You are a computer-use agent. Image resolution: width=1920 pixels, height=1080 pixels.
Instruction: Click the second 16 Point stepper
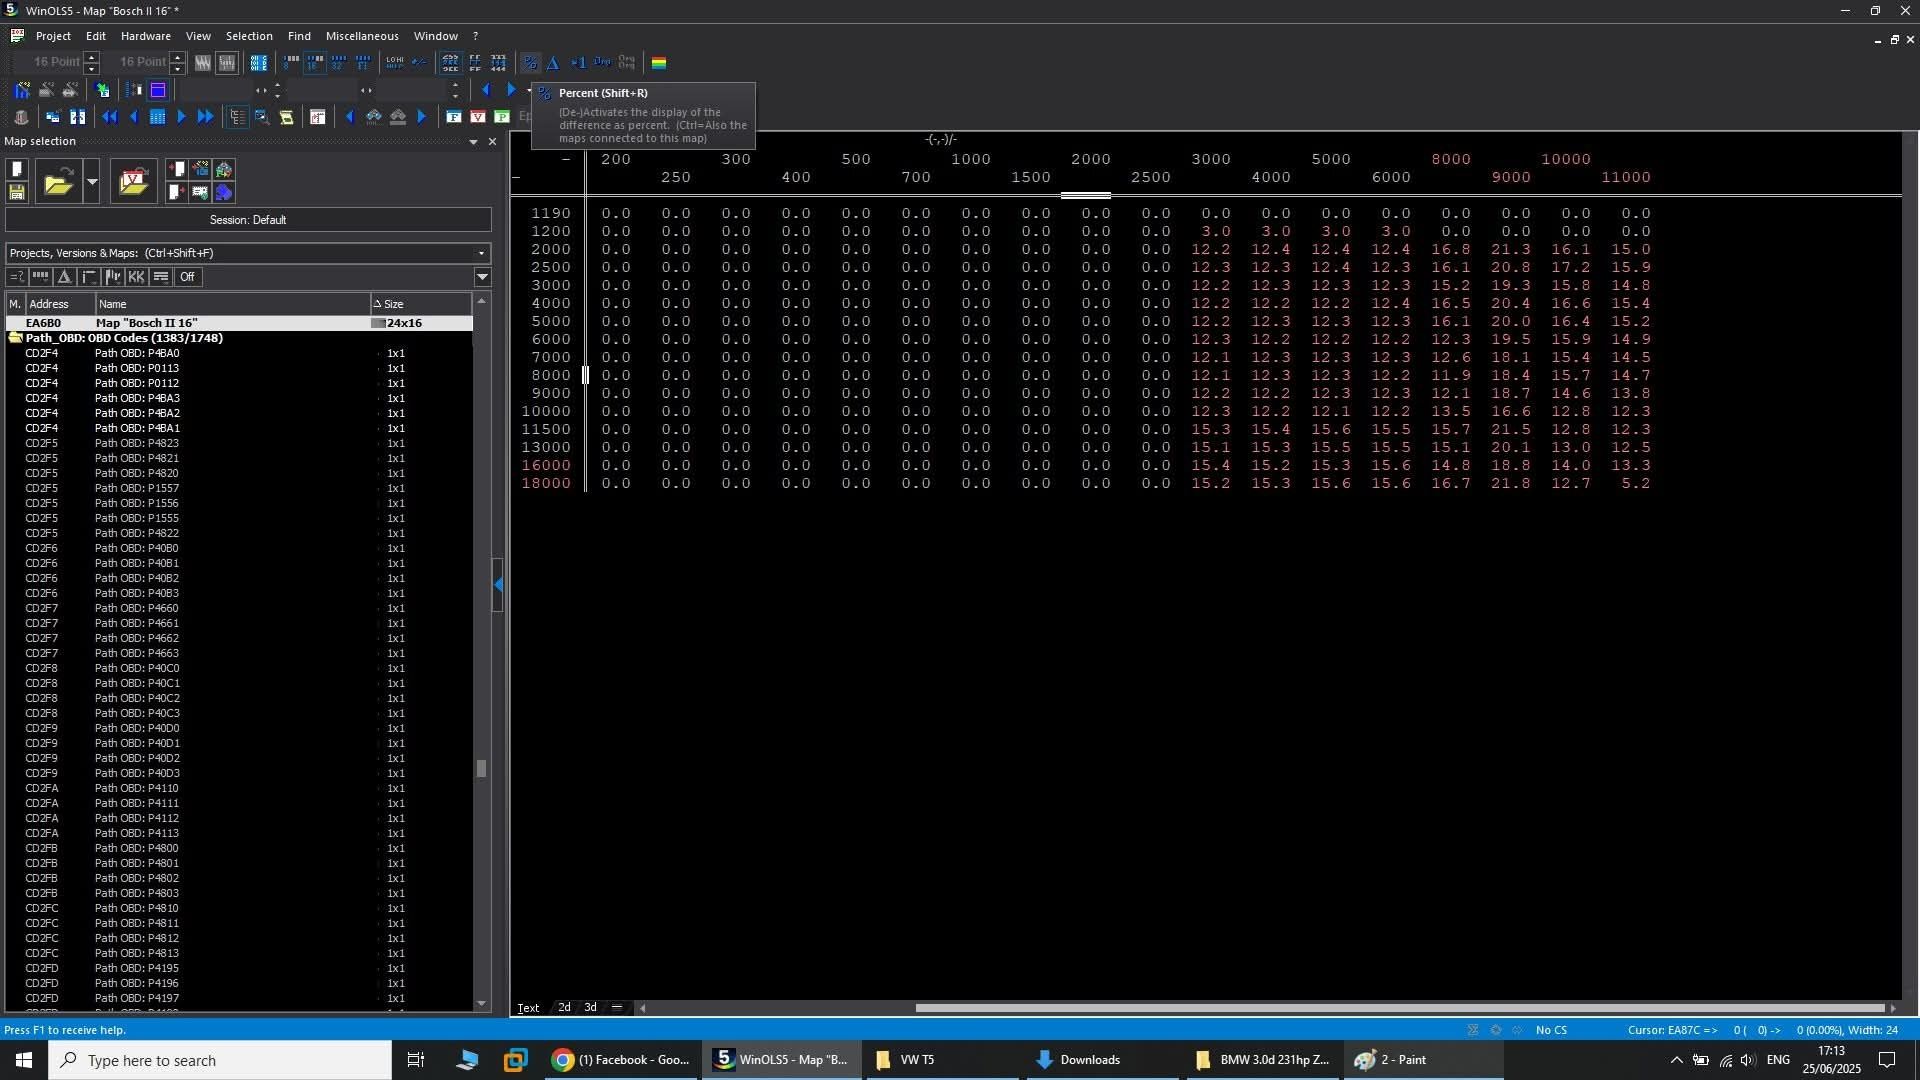pyautogui.click(x=177, y=62)
